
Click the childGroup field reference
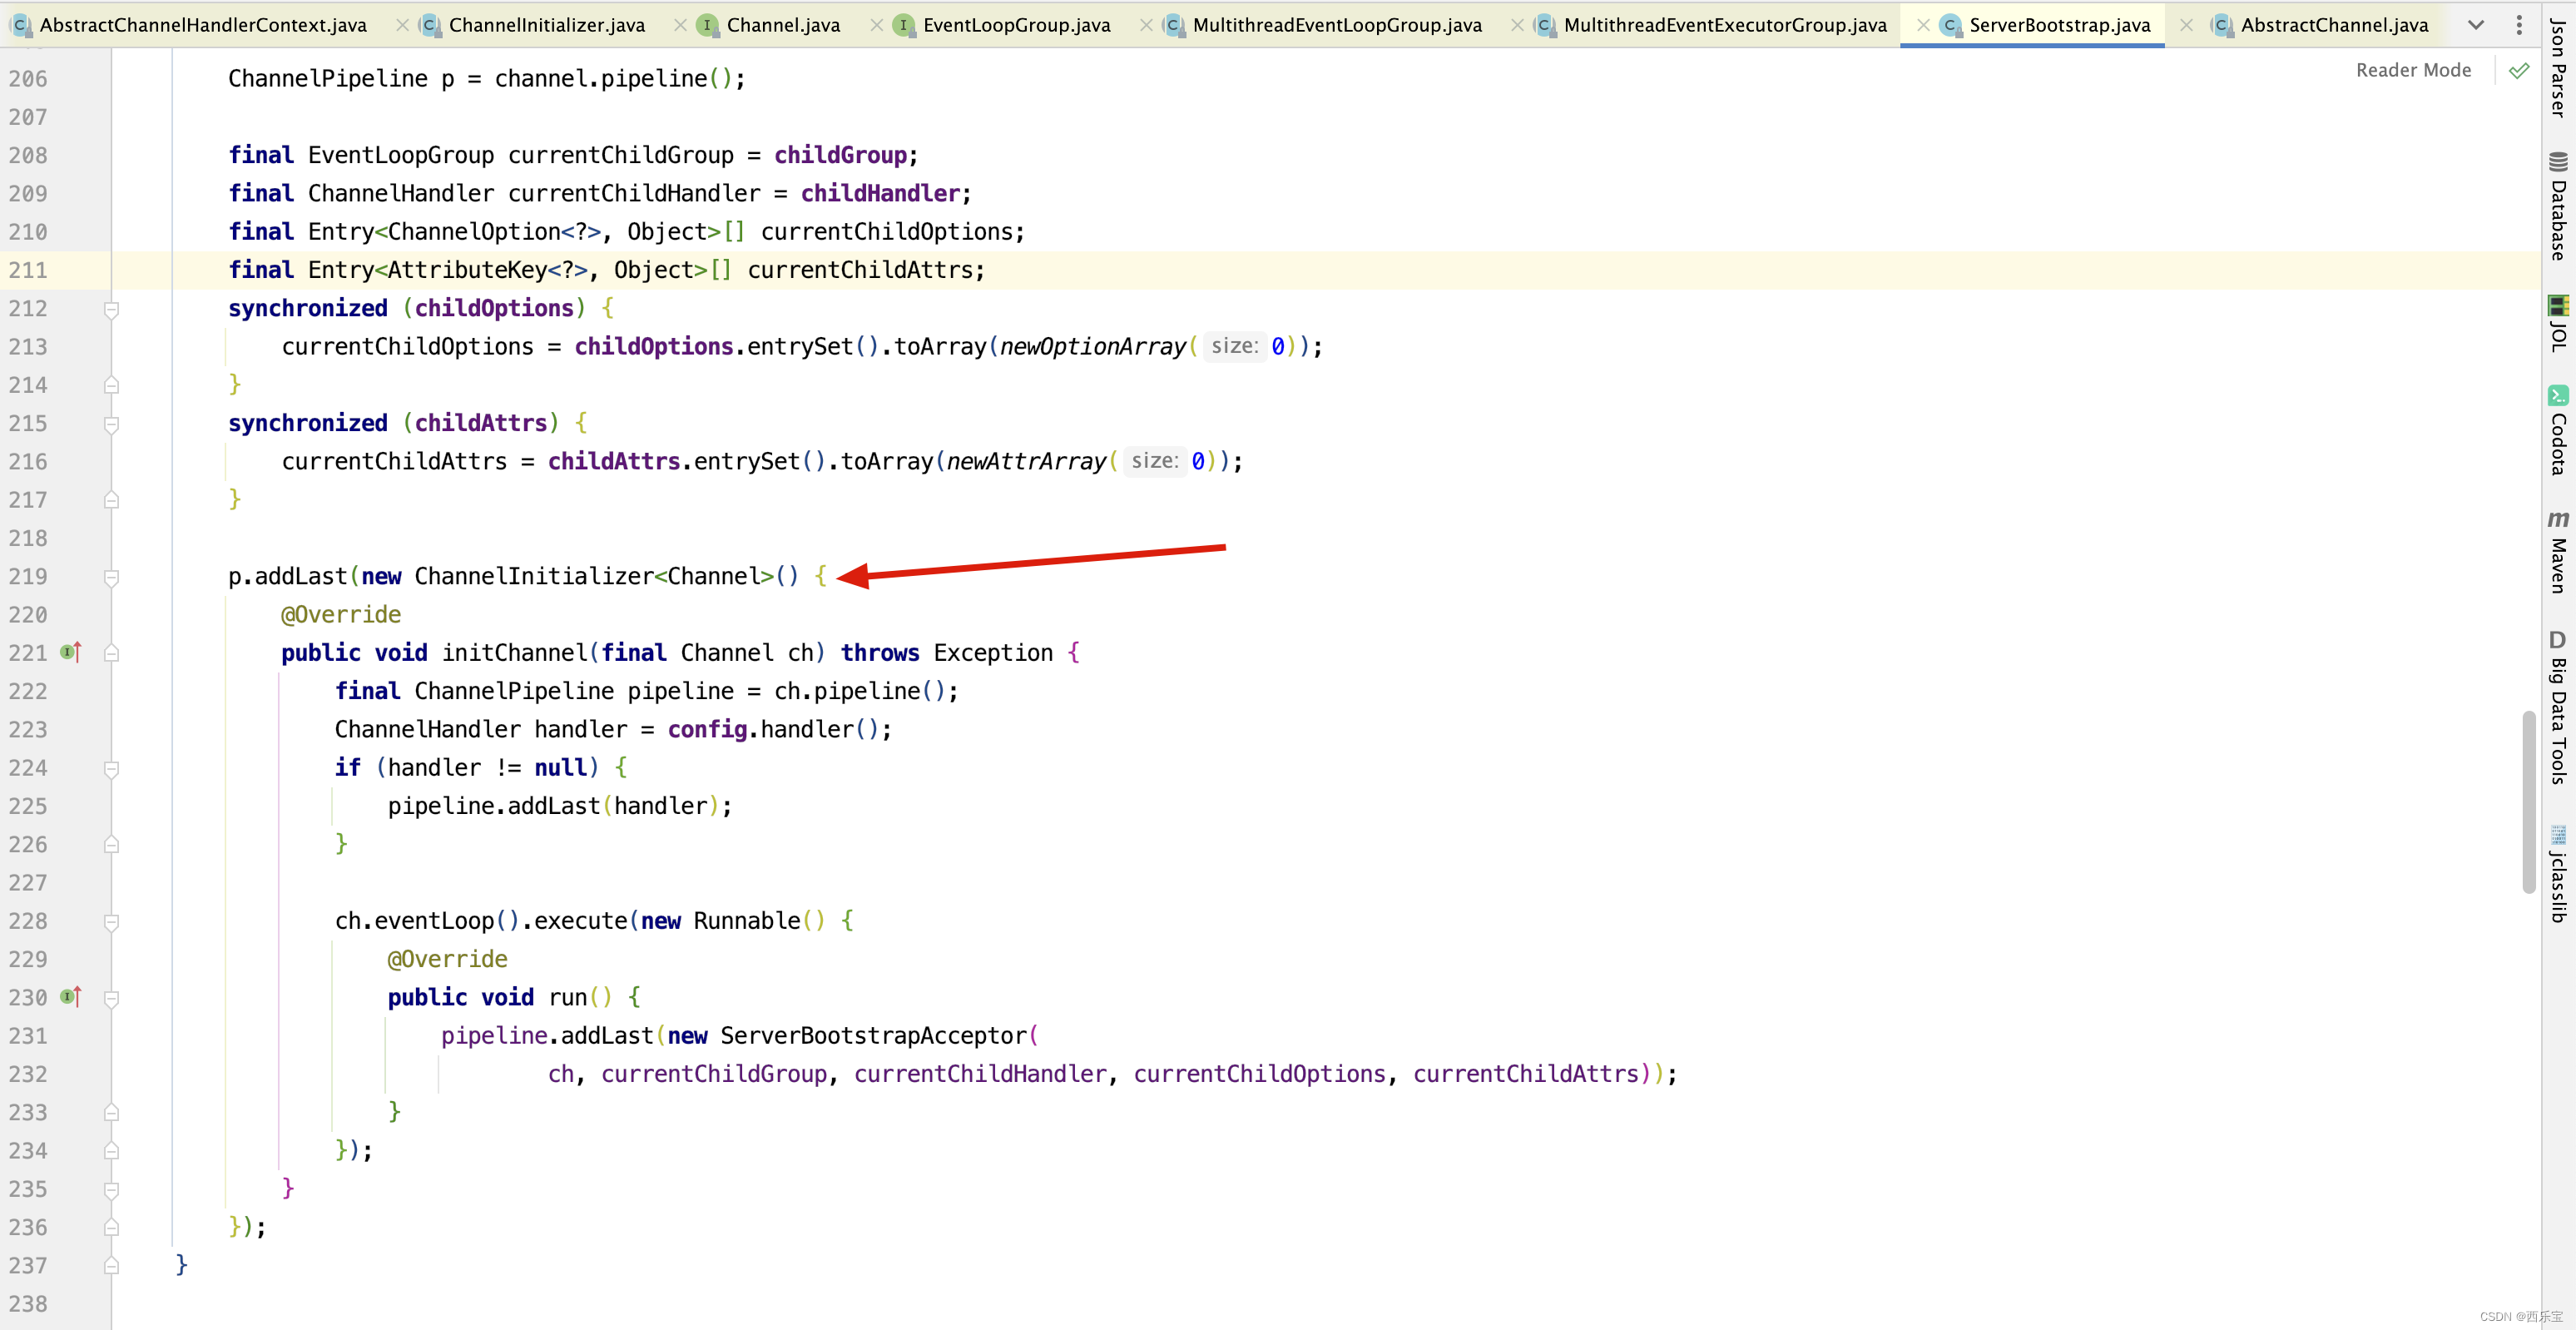841,155
